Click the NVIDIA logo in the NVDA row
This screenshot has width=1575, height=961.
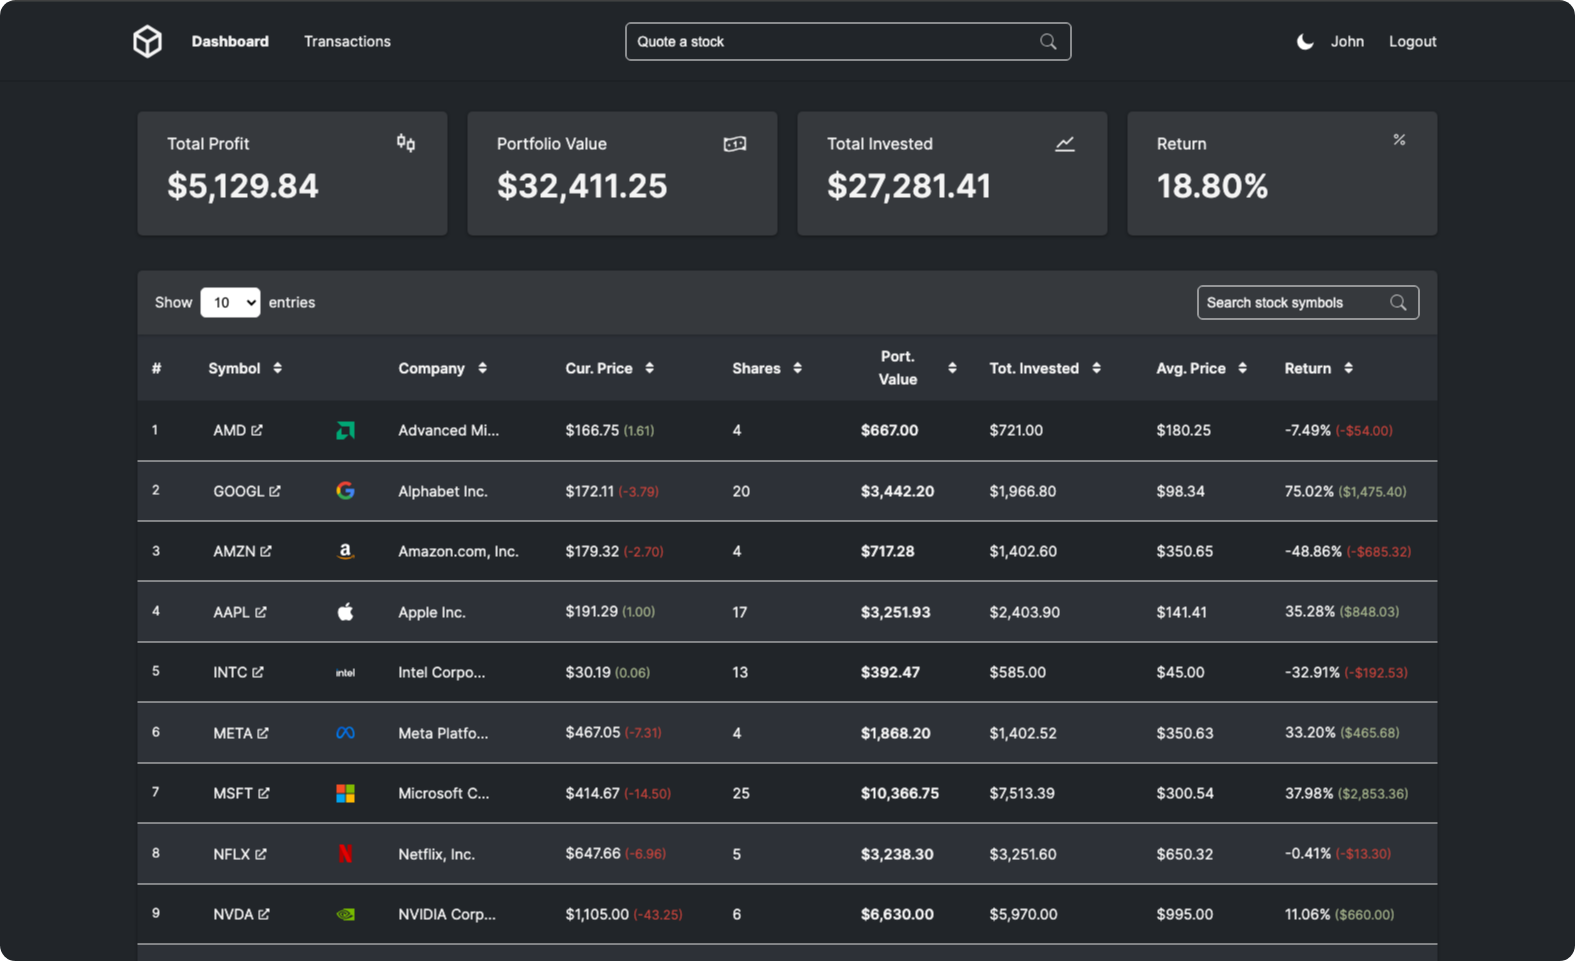pos(345,914)
